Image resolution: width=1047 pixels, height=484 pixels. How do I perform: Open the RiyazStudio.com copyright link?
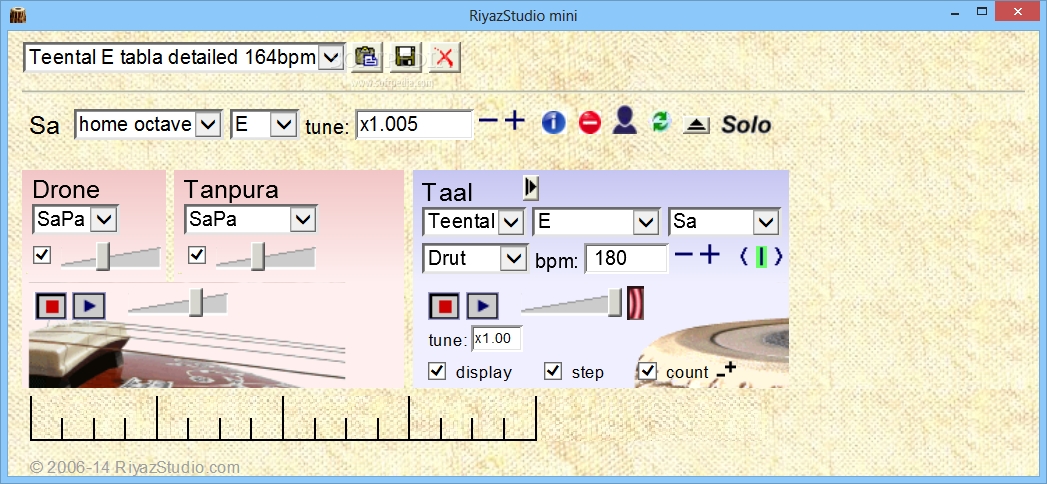[x=135, y=467]
